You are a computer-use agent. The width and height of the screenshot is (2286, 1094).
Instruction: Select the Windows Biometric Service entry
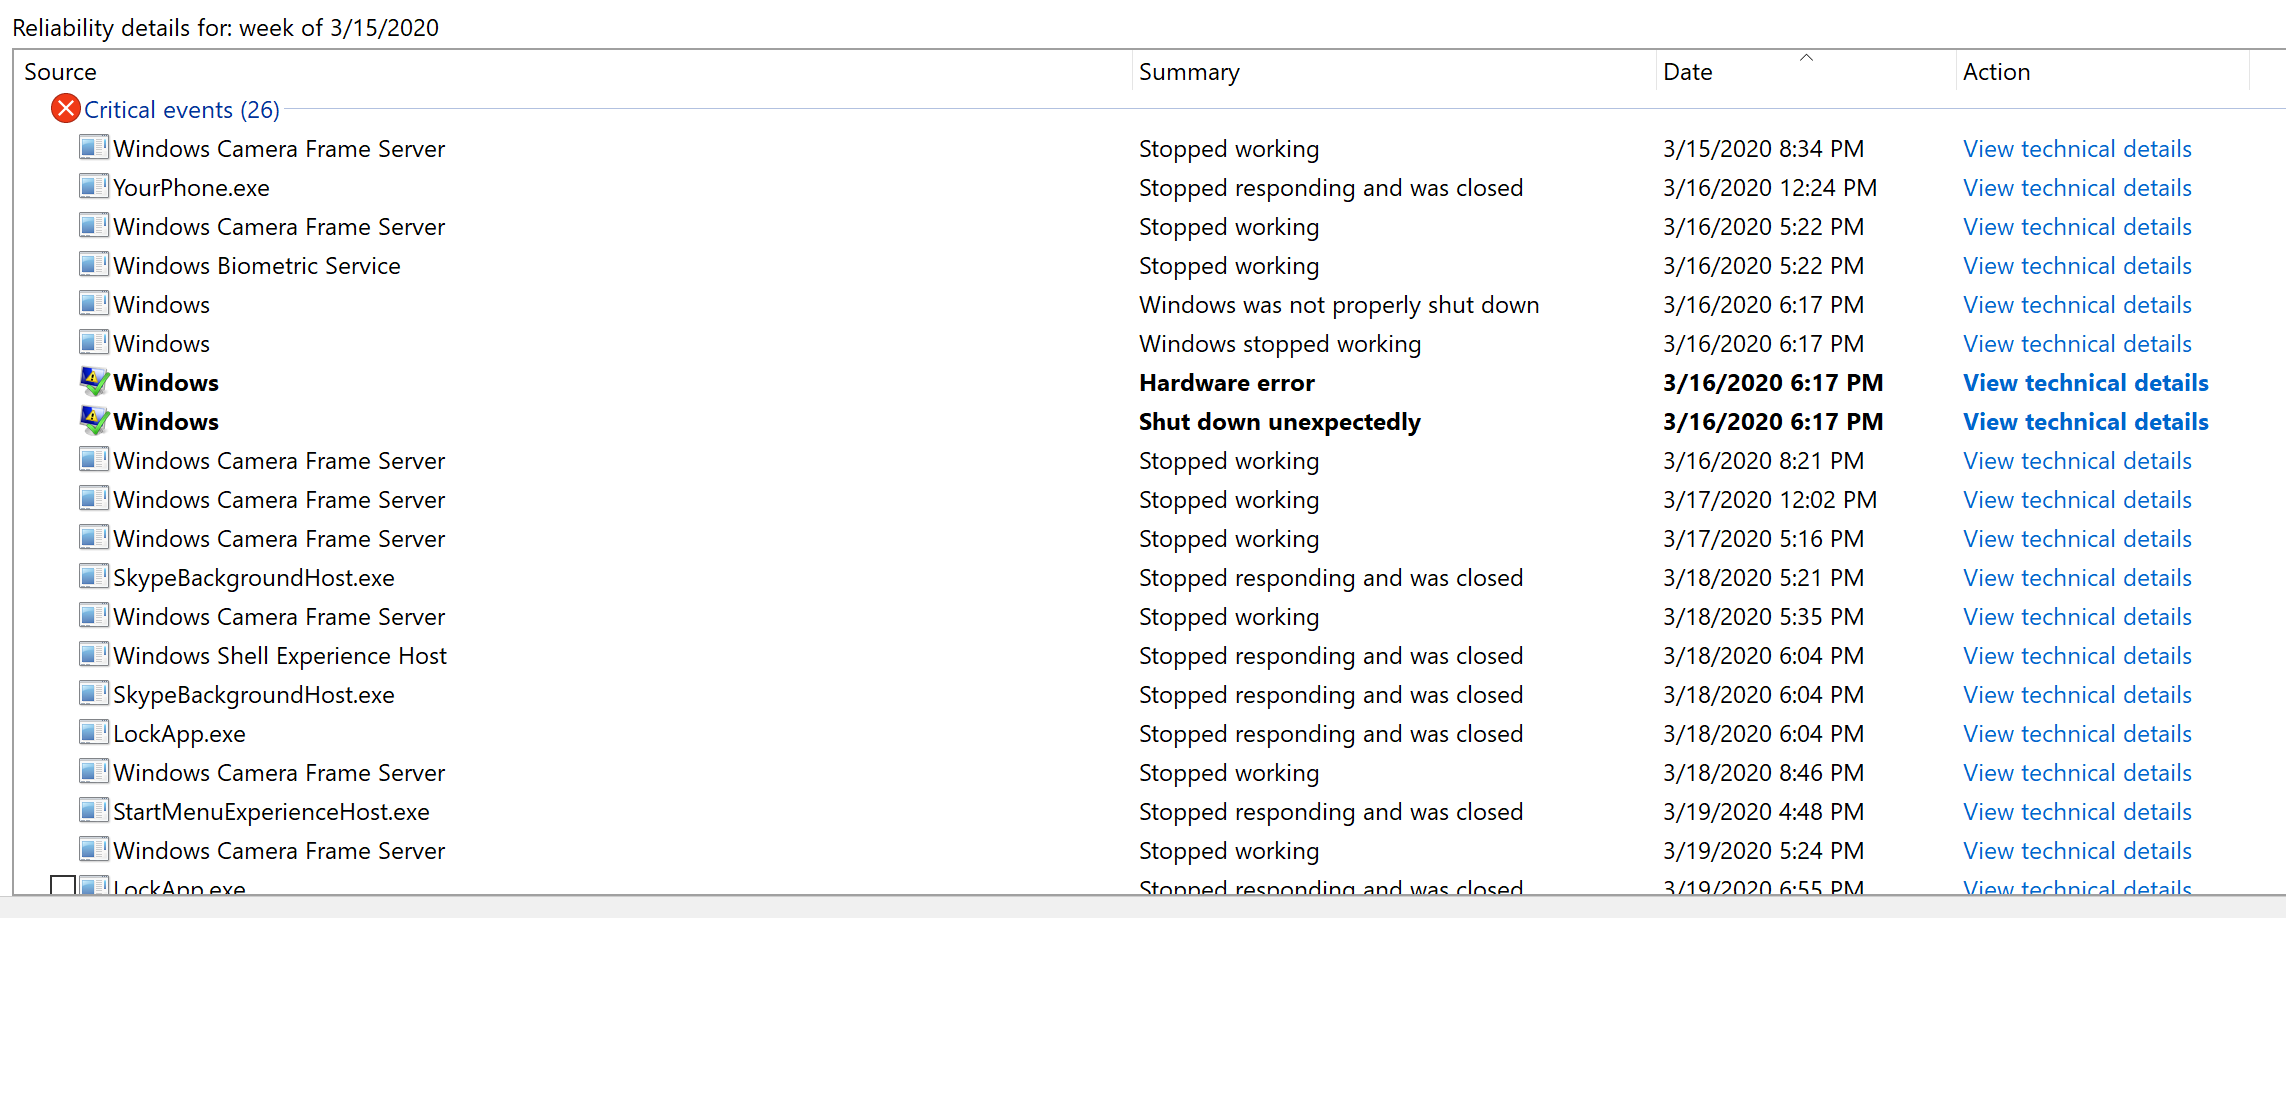[x=256, y=266]
